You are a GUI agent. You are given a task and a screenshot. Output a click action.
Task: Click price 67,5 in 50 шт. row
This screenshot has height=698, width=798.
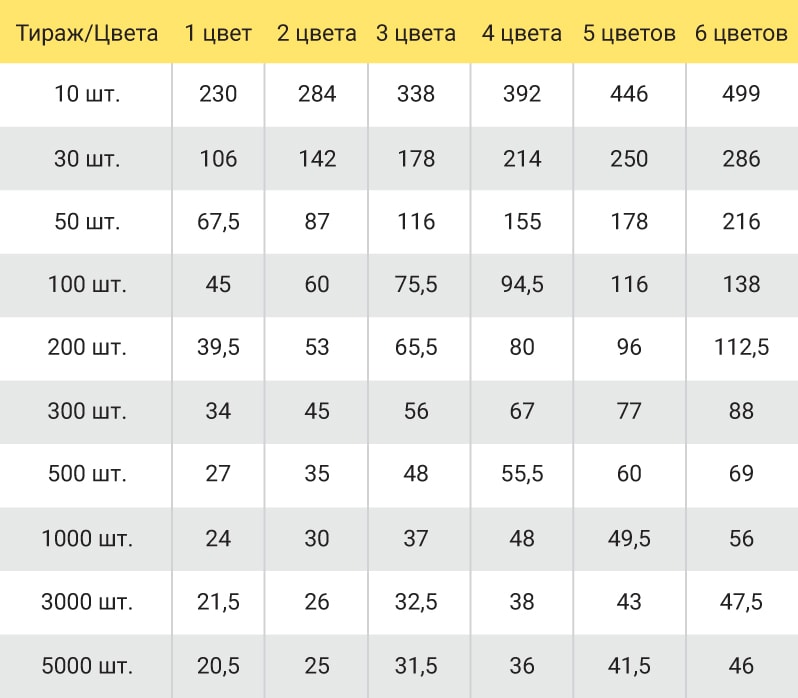(218, 222)
